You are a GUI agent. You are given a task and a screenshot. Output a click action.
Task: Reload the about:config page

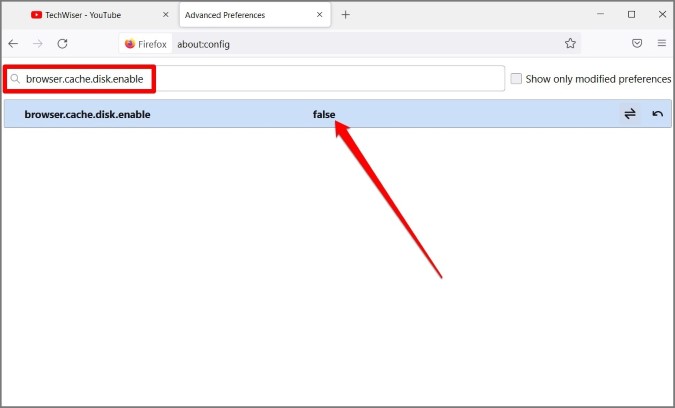point(62,43)
